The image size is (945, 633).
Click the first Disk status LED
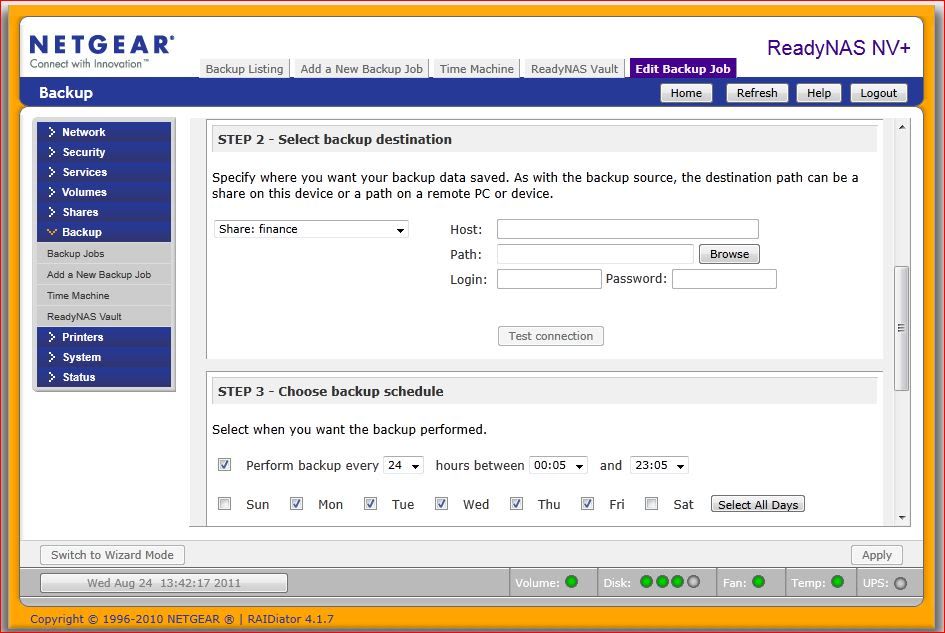pos(646,582)
